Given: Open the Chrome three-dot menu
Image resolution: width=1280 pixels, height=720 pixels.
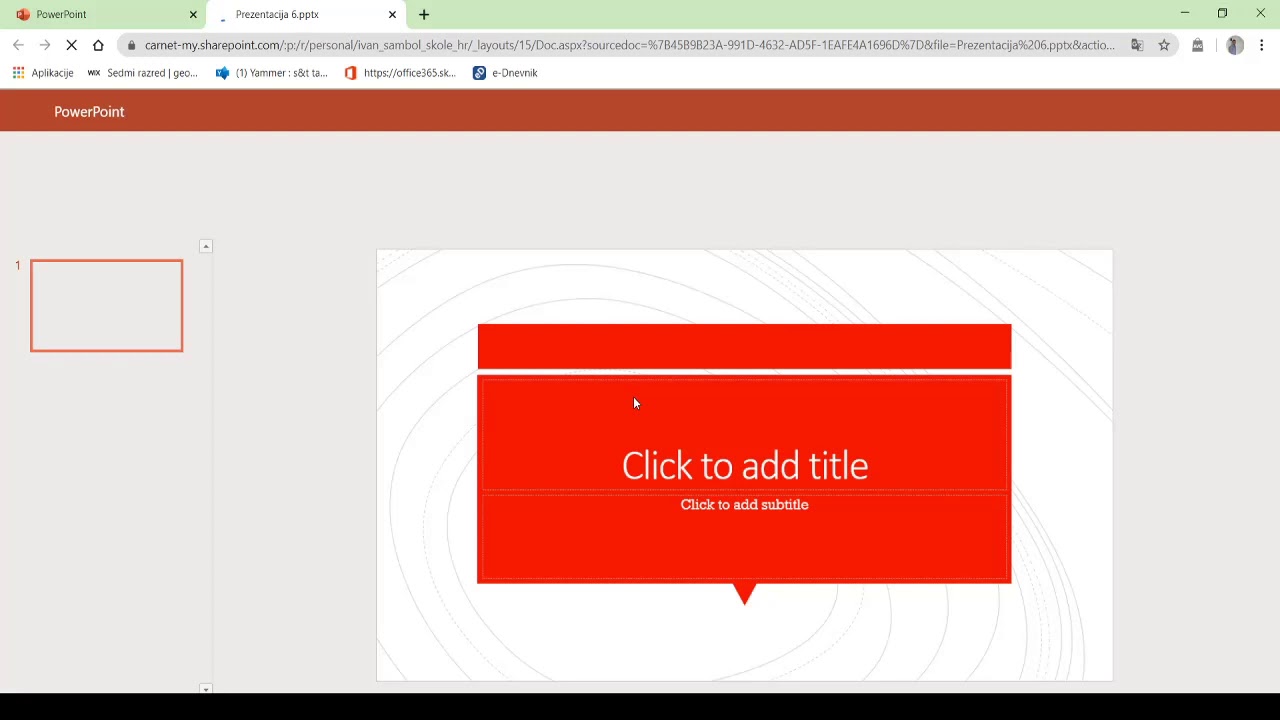Looking at the screenshot, I should (1262, 45).
